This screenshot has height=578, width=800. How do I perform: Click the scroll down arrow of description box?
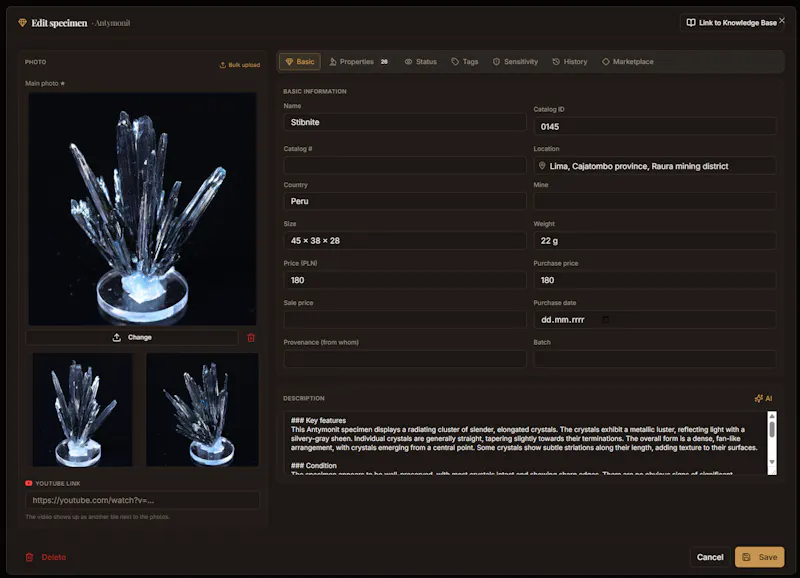pyautogui.click(x=772, y=462)
